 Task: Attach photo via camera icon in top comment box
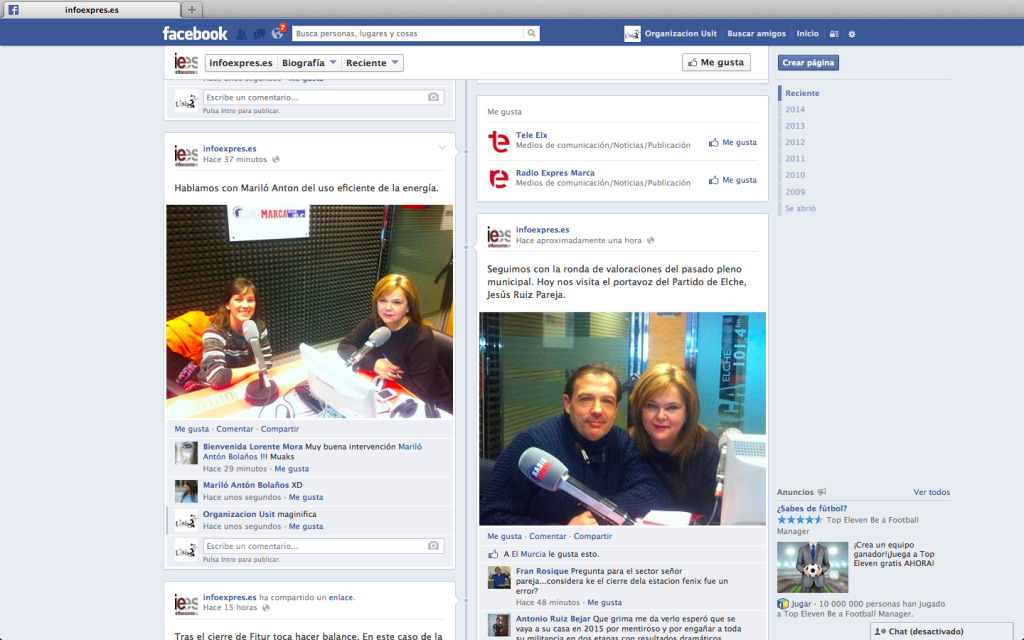tap(433, 97)
